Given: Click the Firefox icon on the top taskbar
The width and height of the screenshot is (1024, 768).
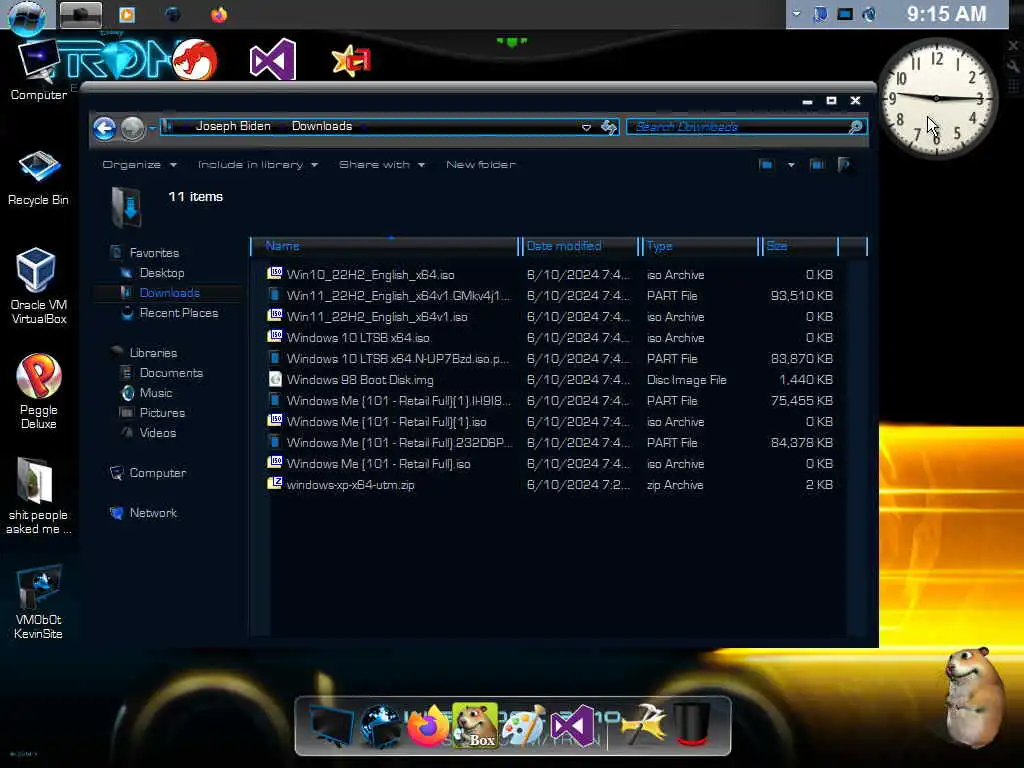Looking at the screenshot, I should [x=219, y=14].
